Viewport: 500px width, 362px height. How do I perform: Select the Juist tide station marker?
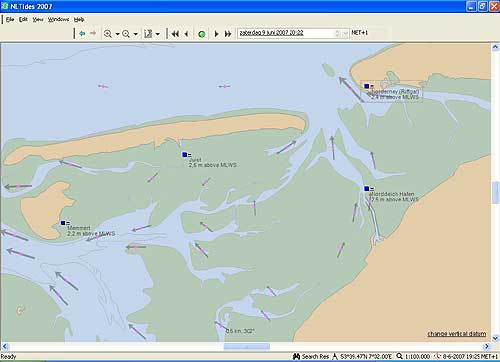[184, 155]
